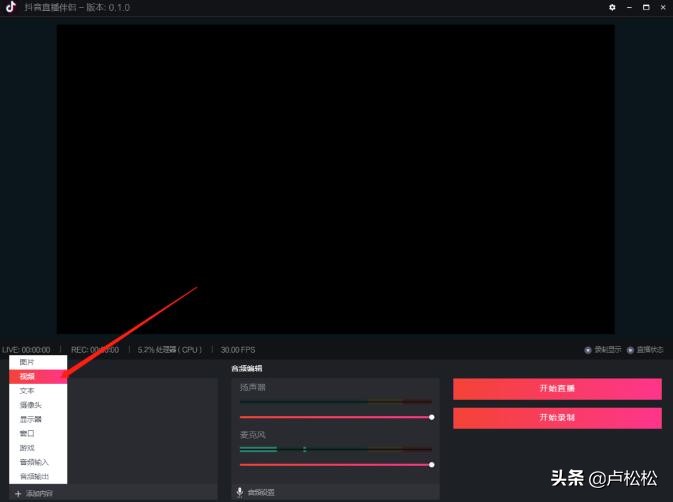Click the 扬声器 volume slider handle

431,416
